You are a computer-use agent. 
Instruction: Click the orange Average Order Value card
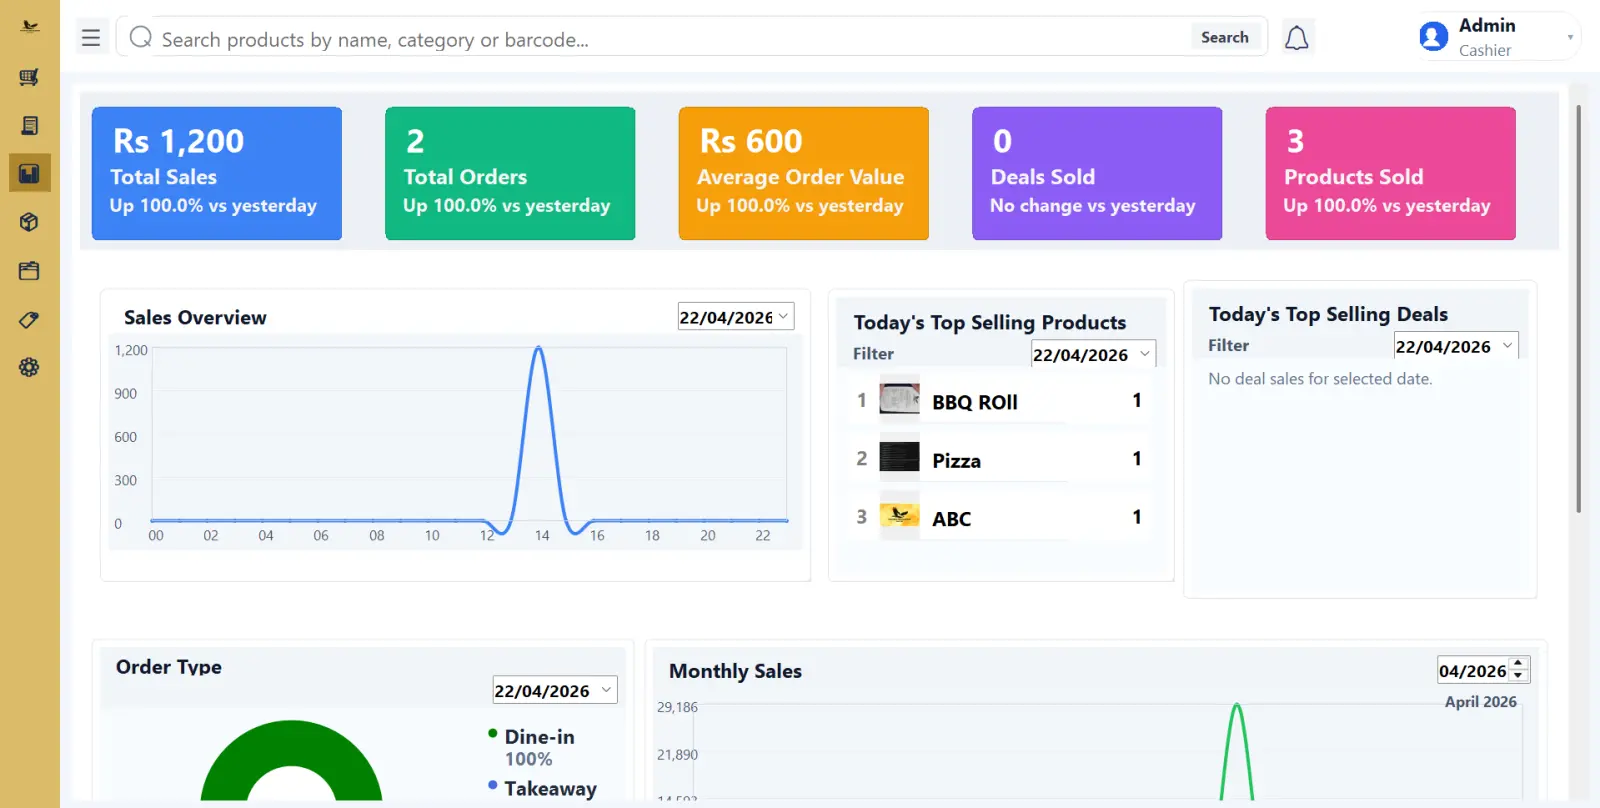tap(804, 173)
